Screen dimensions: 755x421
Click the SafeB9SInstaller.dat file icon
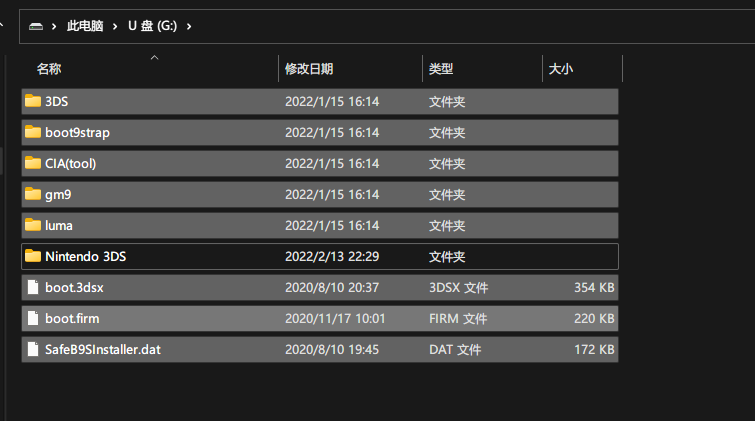pyautogui.click(x=33, y=349)
